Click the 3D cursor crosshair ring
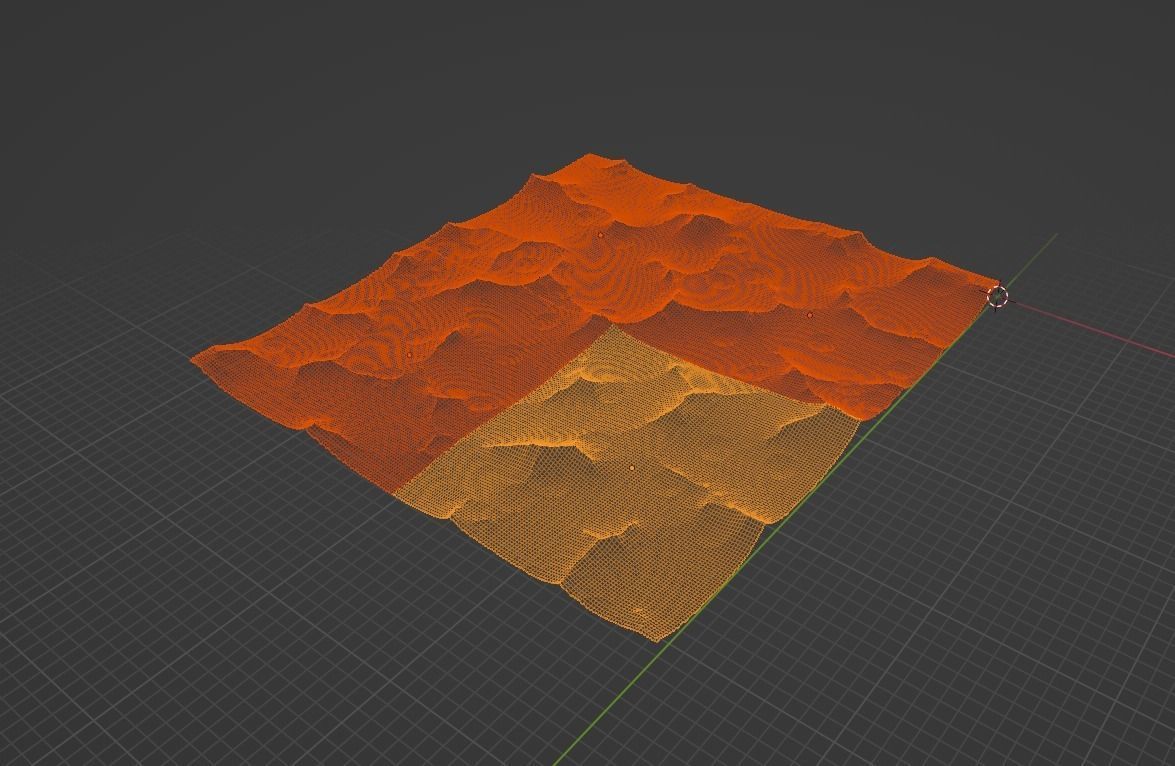The width and height of the screenshot is (1175, 766). (997, 297)
